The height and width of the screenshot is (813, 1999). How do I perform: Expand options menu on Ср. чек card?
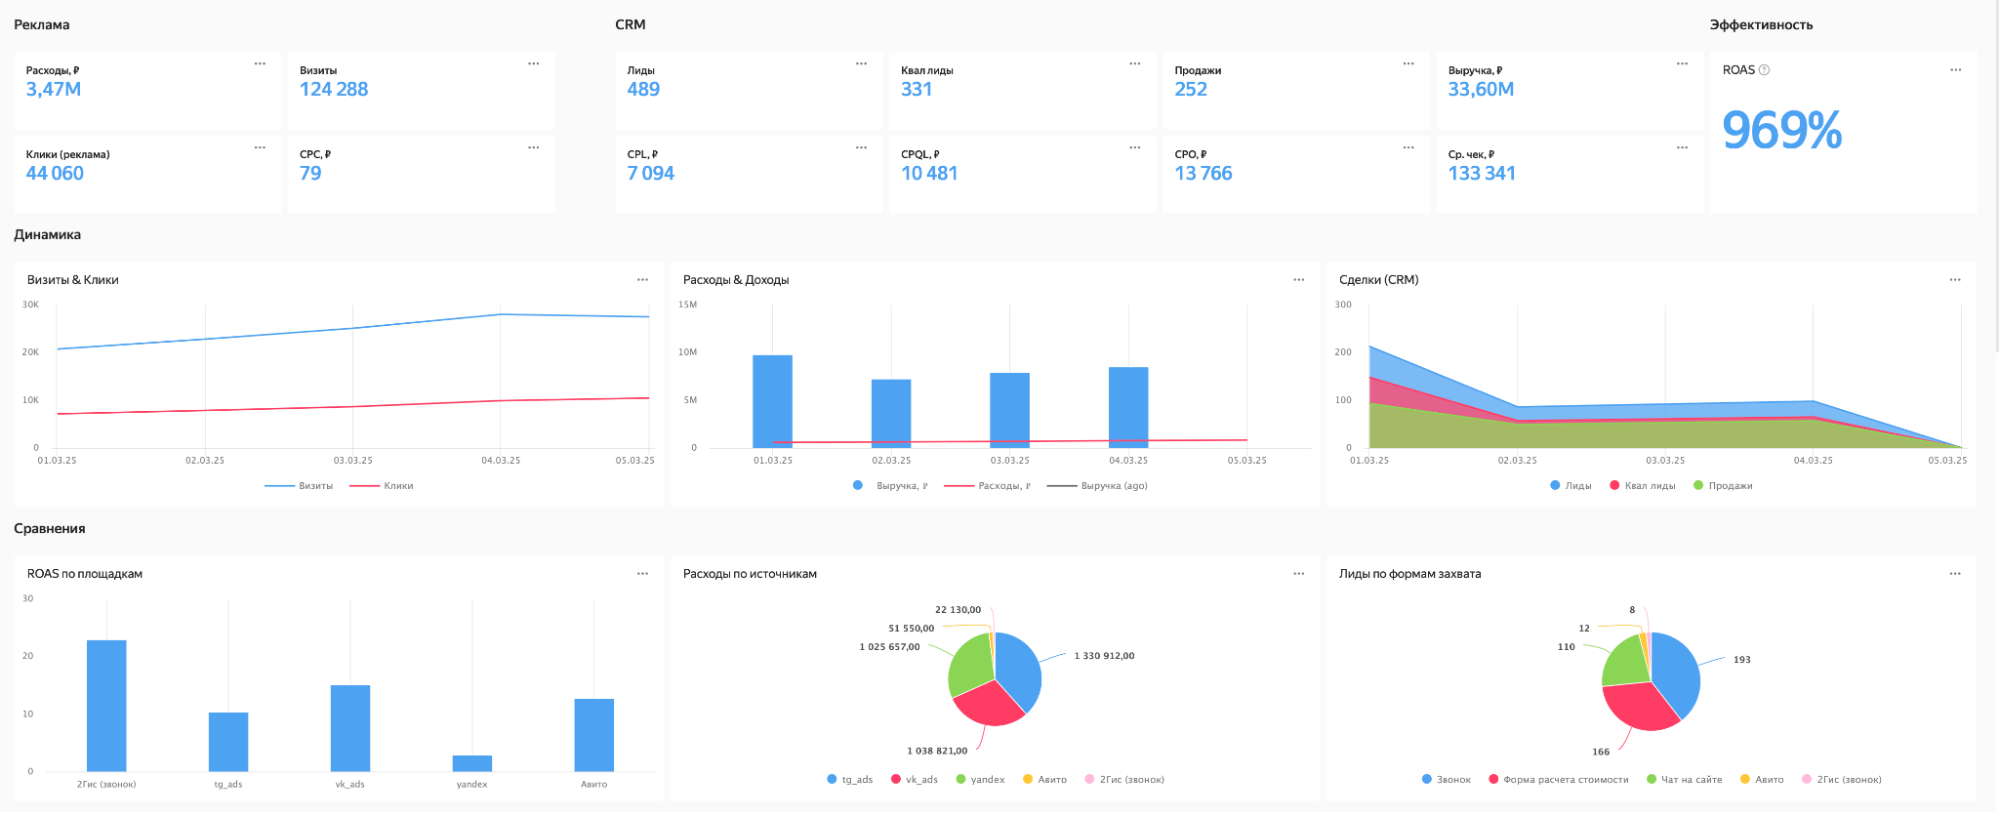coord(1682,148)
